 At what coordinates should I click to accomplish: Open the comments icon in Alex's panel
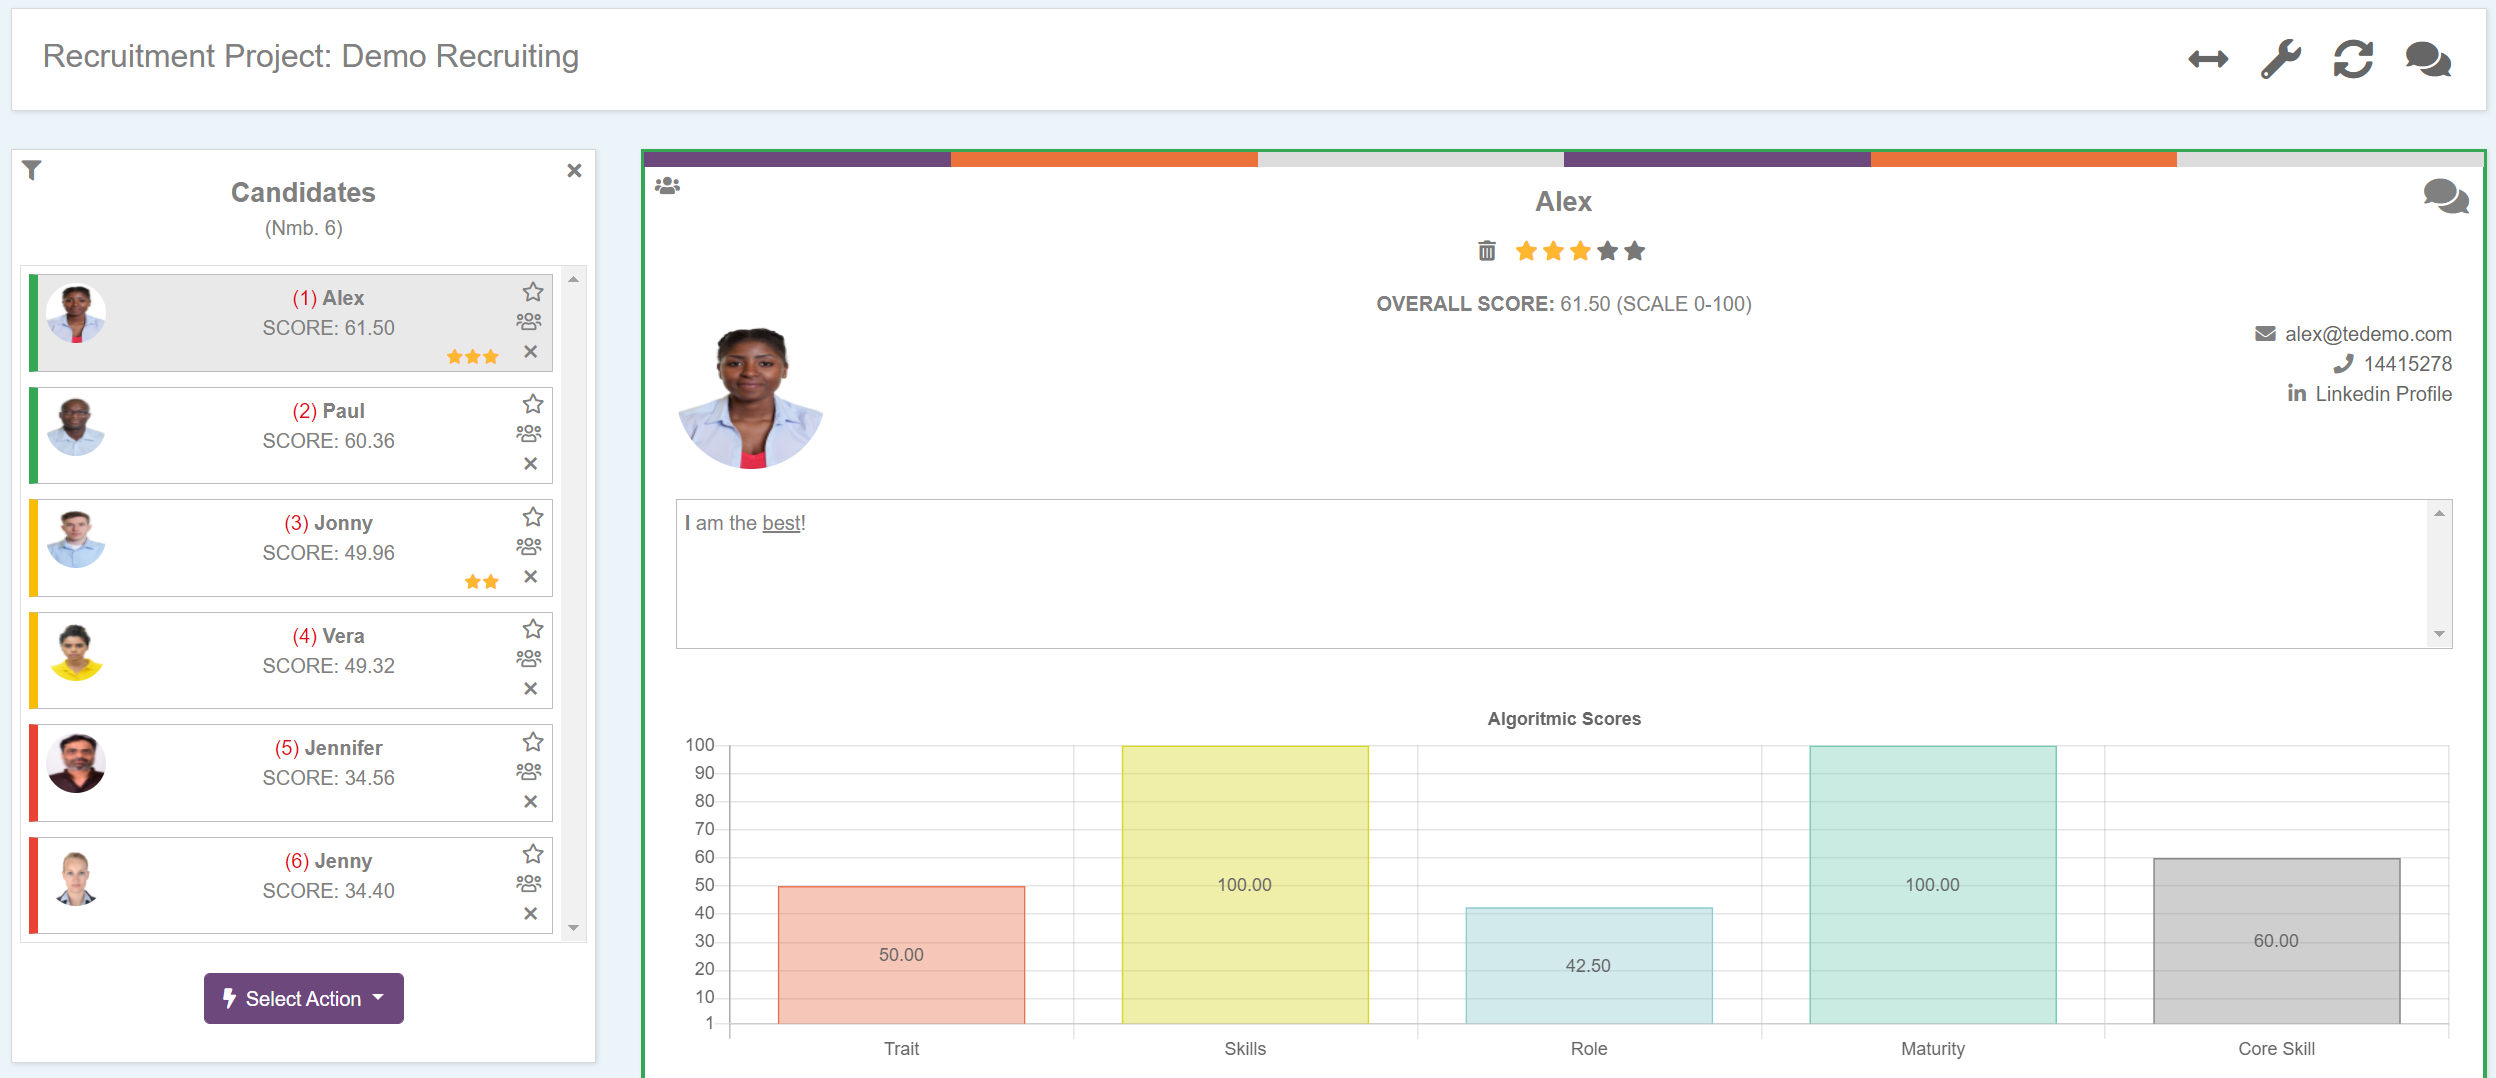(x=2445, y=196)
